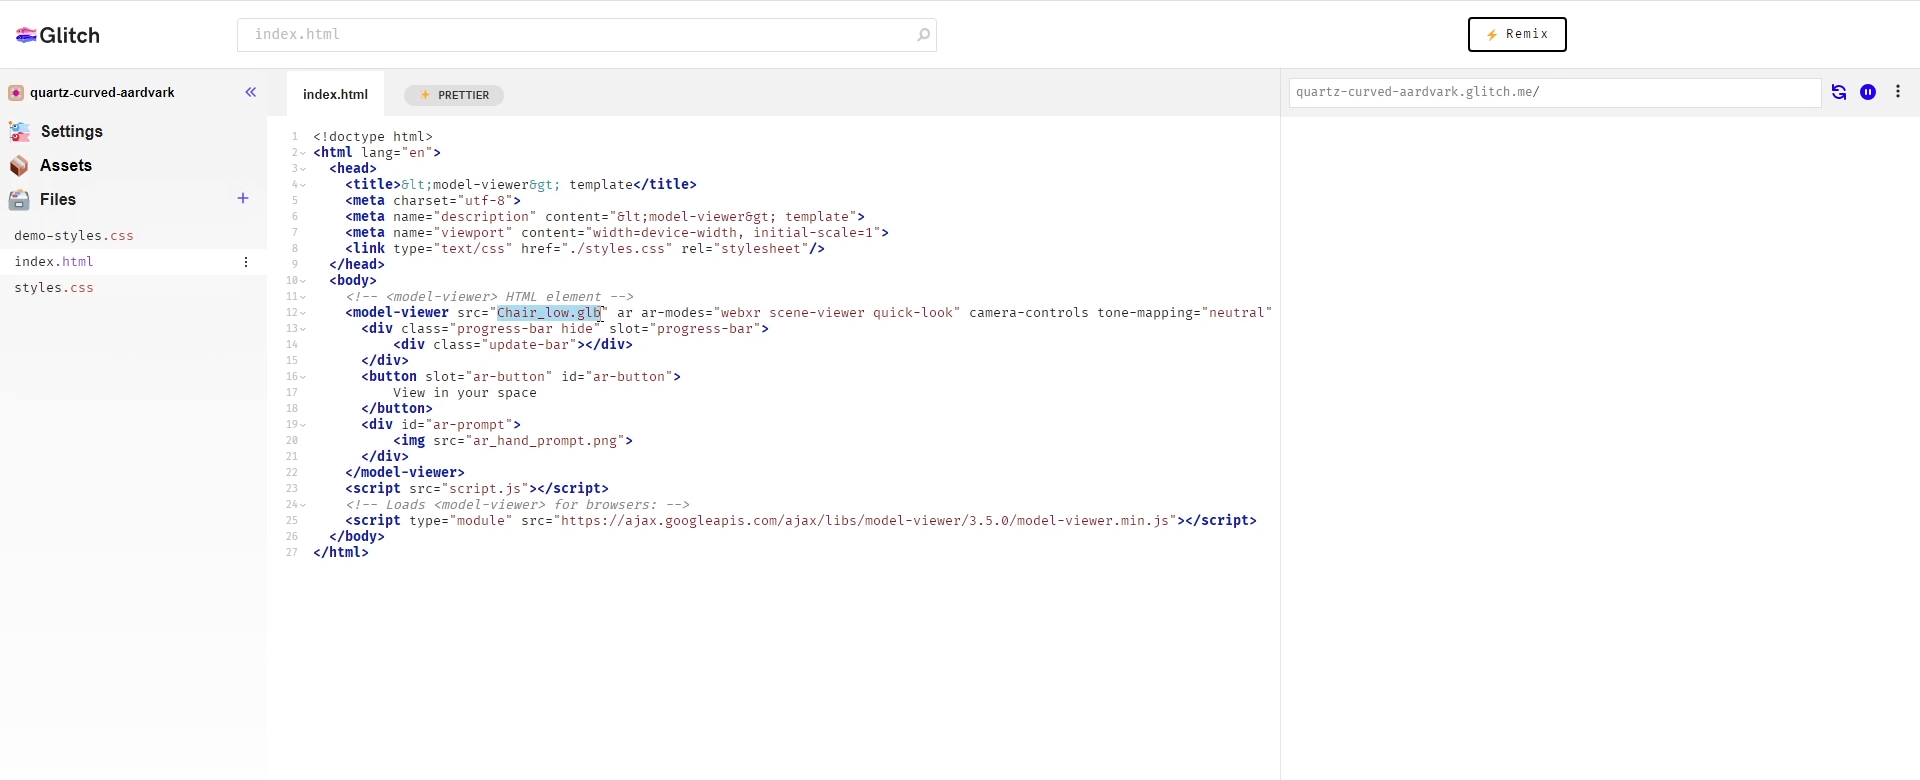
Task: Fold the model-viewer tag at line 12
Action: point(303,313)
